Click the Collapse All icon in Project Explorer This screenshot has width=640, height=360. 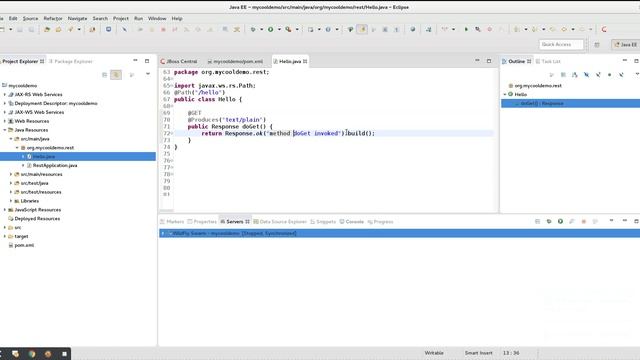[104, 75]
